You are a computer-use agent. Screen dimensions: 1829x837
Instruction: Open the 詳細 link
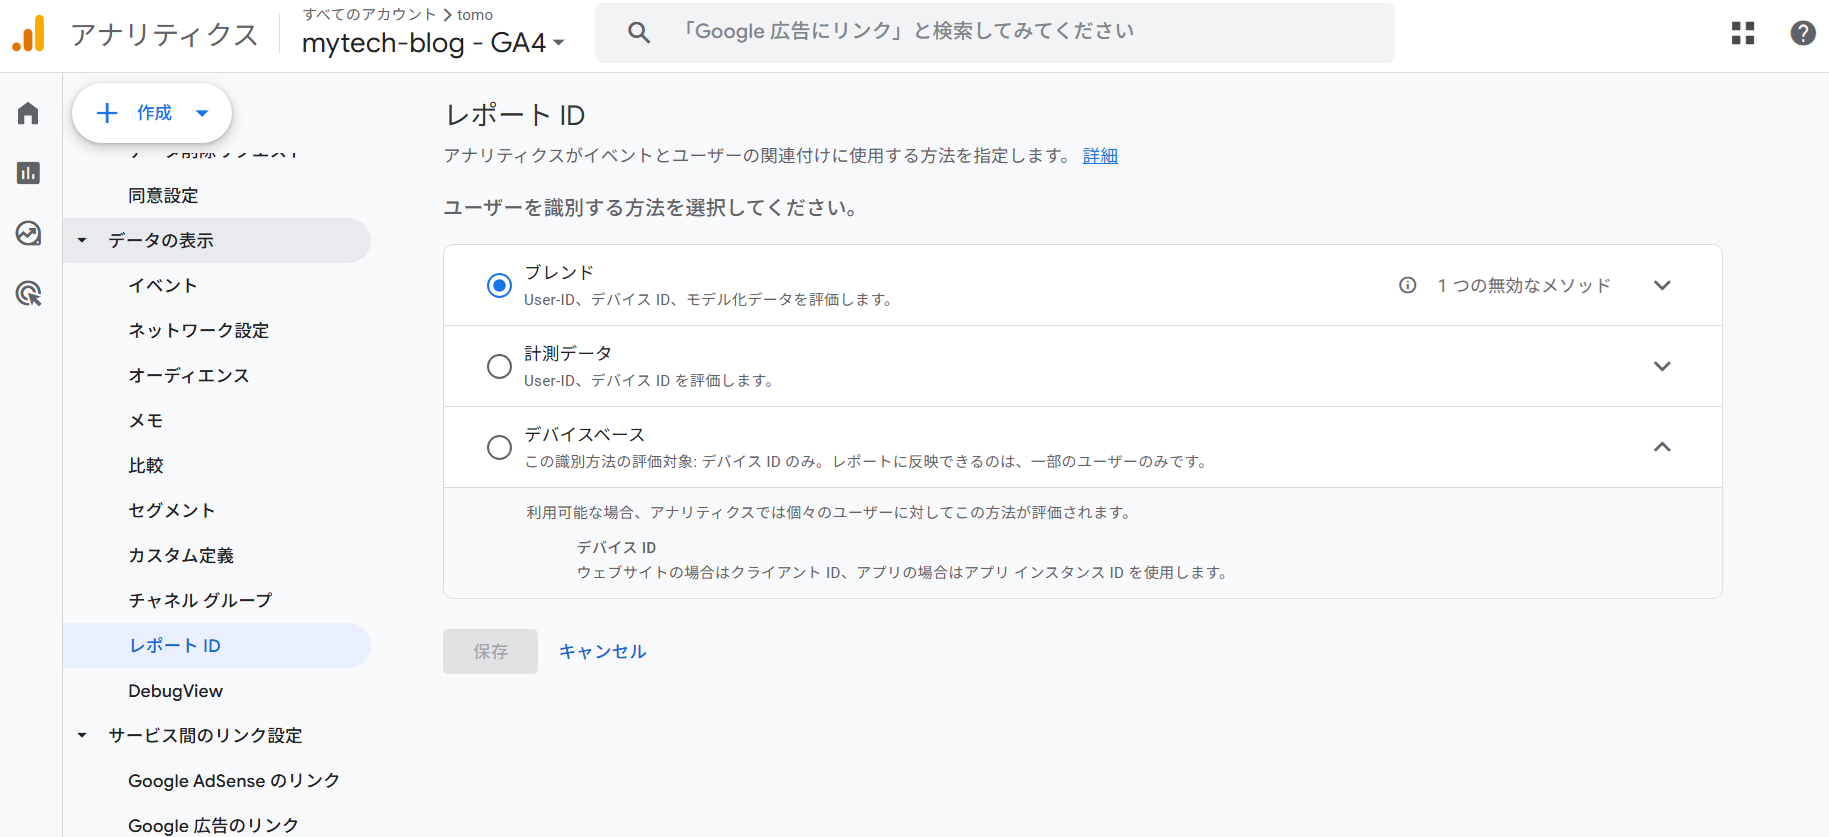pos(1100,156)
